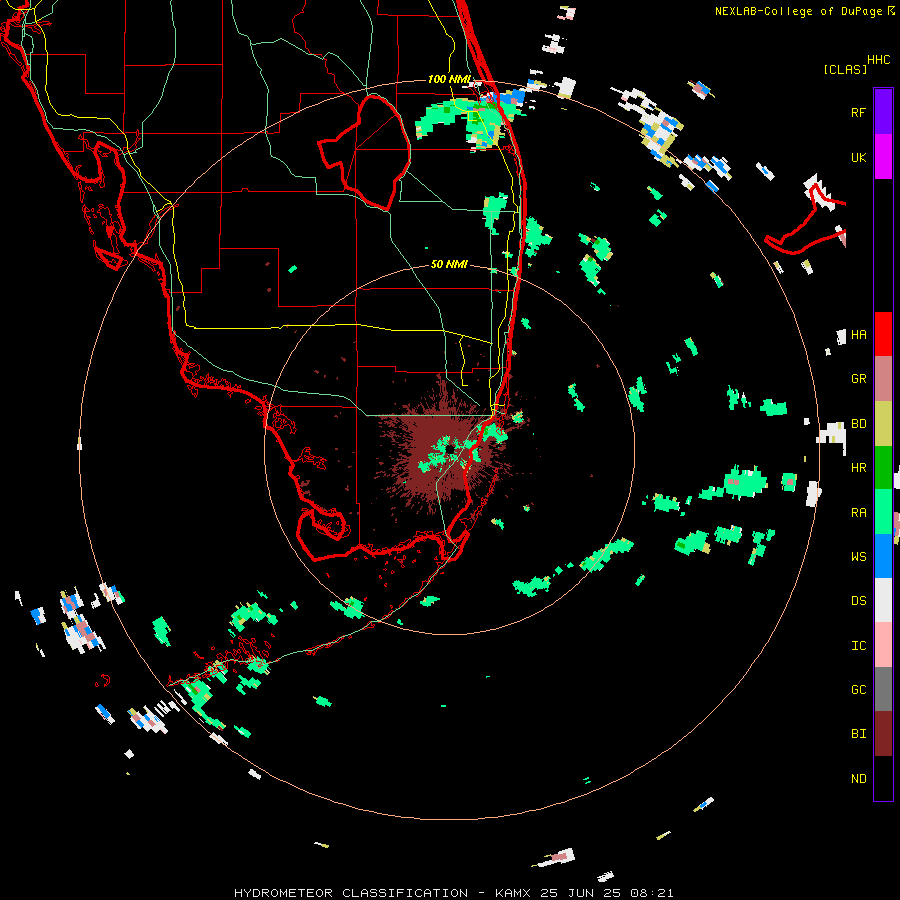Screen dimensions: 900x900
Task: Click the "HA" legend label
Action: coord(858,335)
